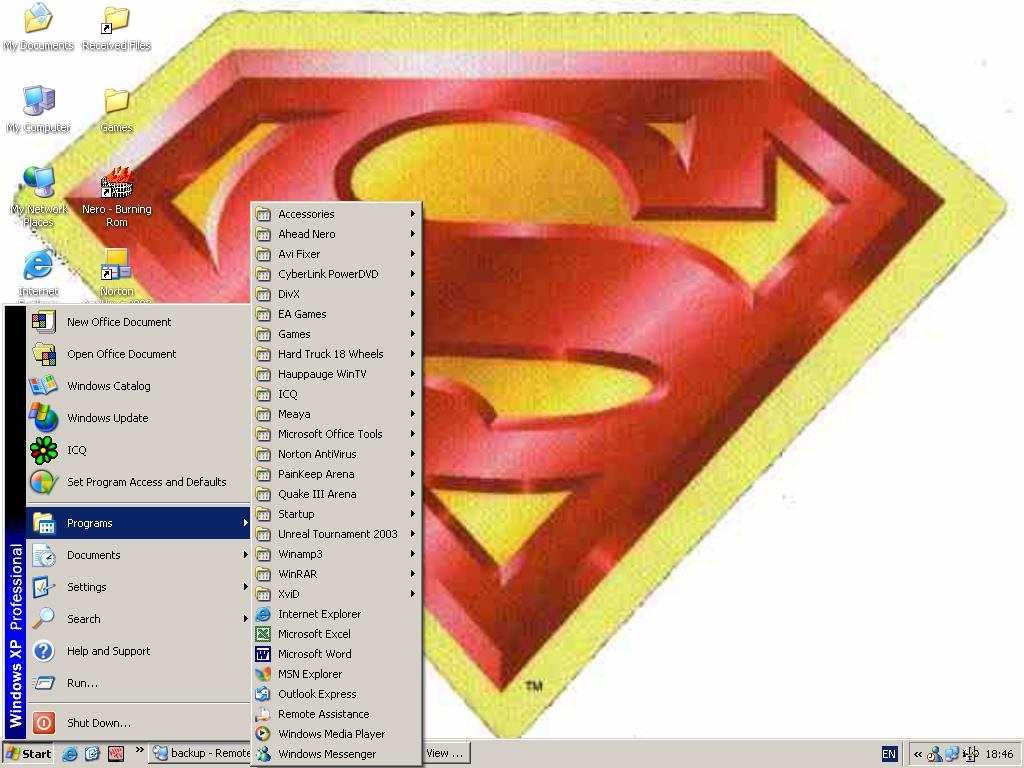This screenshot has width=1024, height=768.
Task: Click the New Office Document icon
Action: (44, 322)
